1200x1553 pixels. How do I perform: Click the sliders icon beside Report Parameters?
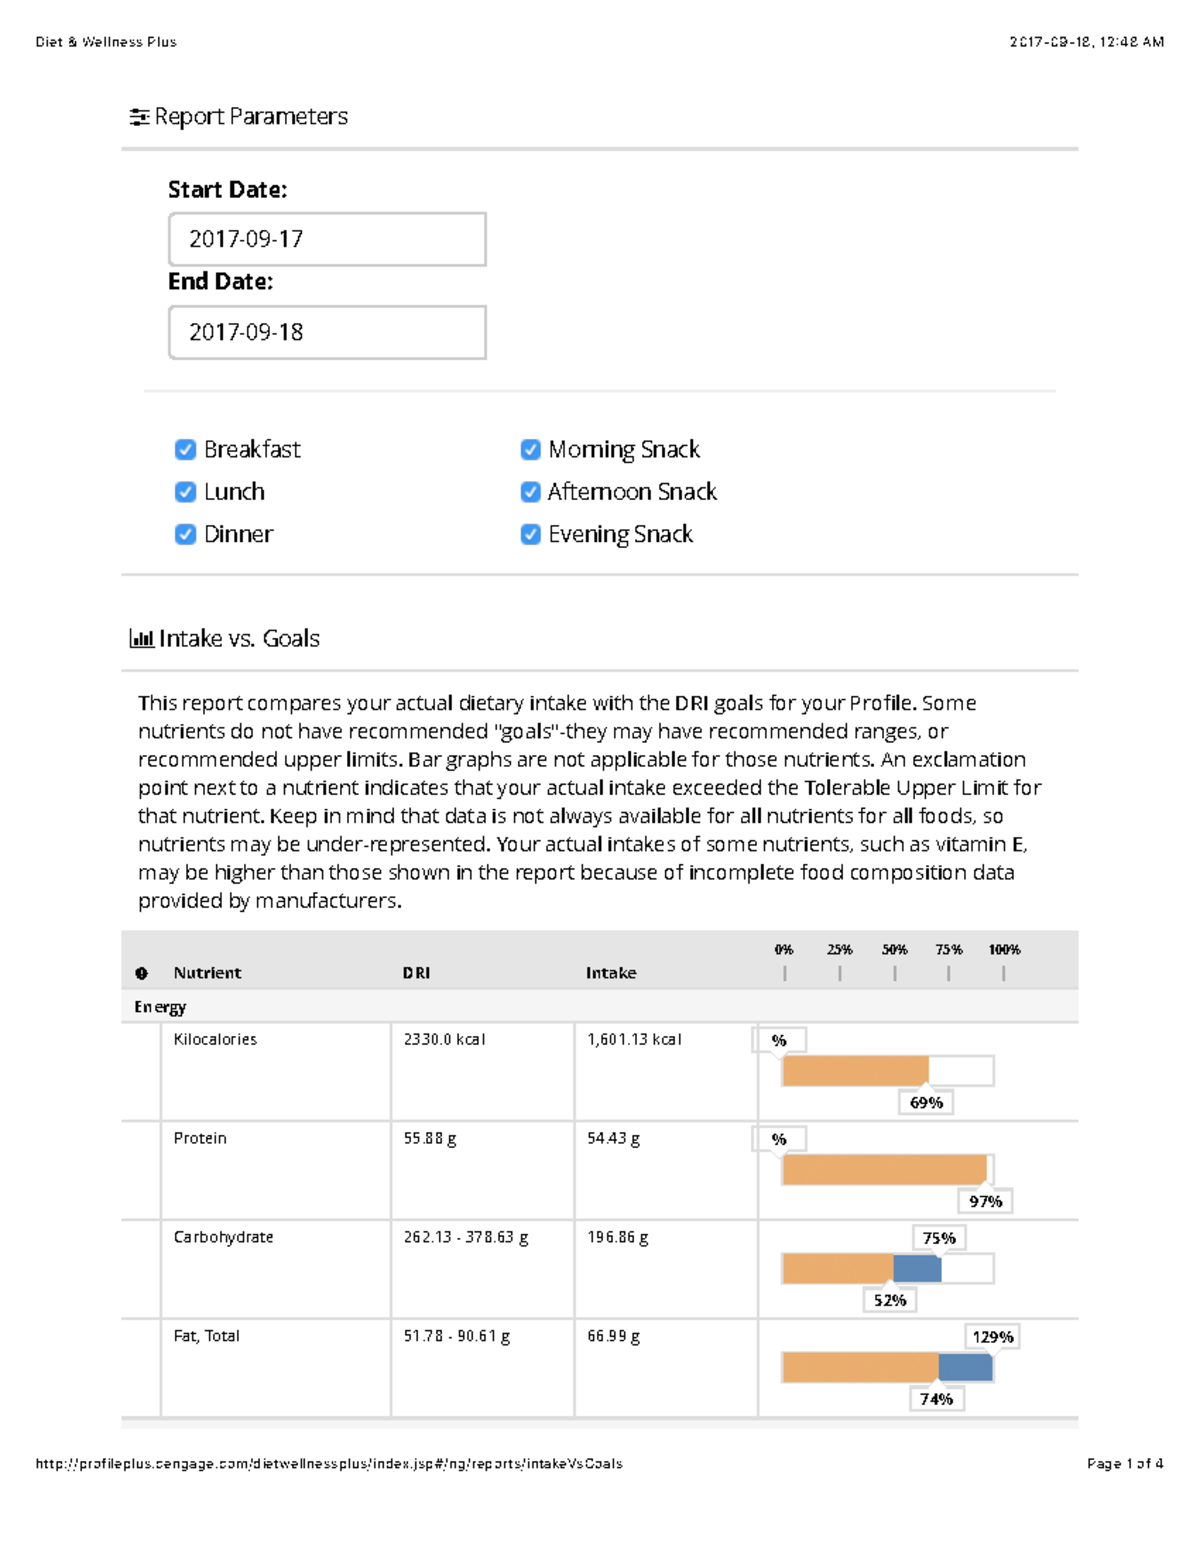(139, 116)
